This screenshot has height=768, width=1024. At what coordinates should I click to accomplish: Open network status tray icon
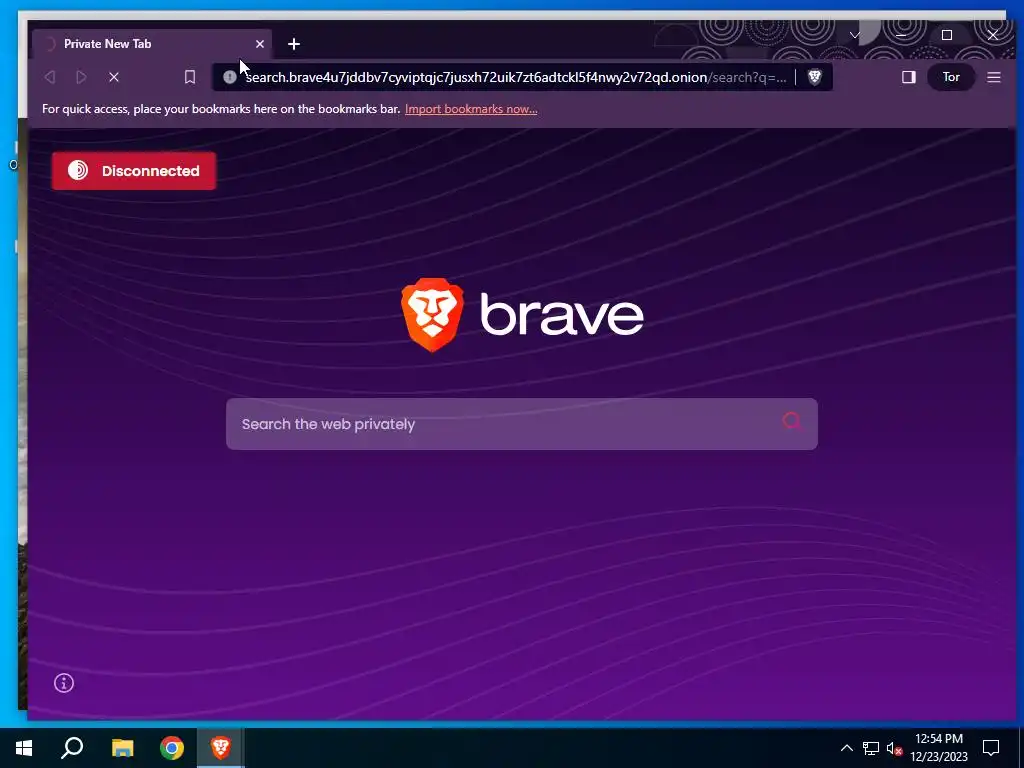click(871, 748)
